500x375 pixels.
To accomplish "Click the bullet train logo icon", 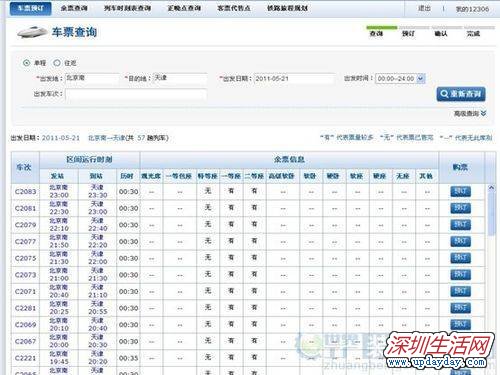I will 32,32.
